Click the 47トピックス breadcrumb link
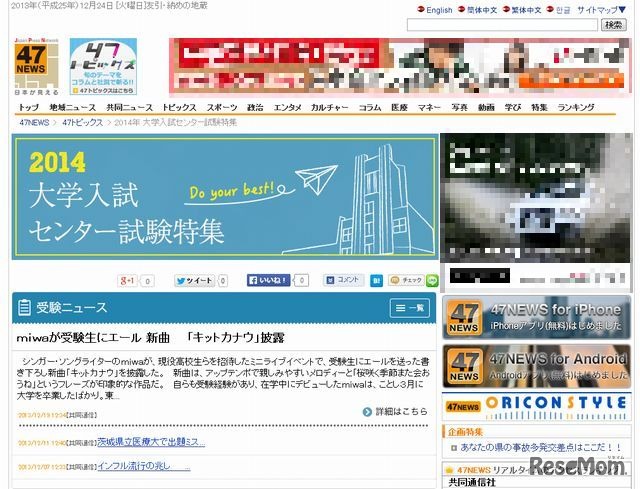The height and width of the screenshot is (489, 640). [x=82, y=122]
